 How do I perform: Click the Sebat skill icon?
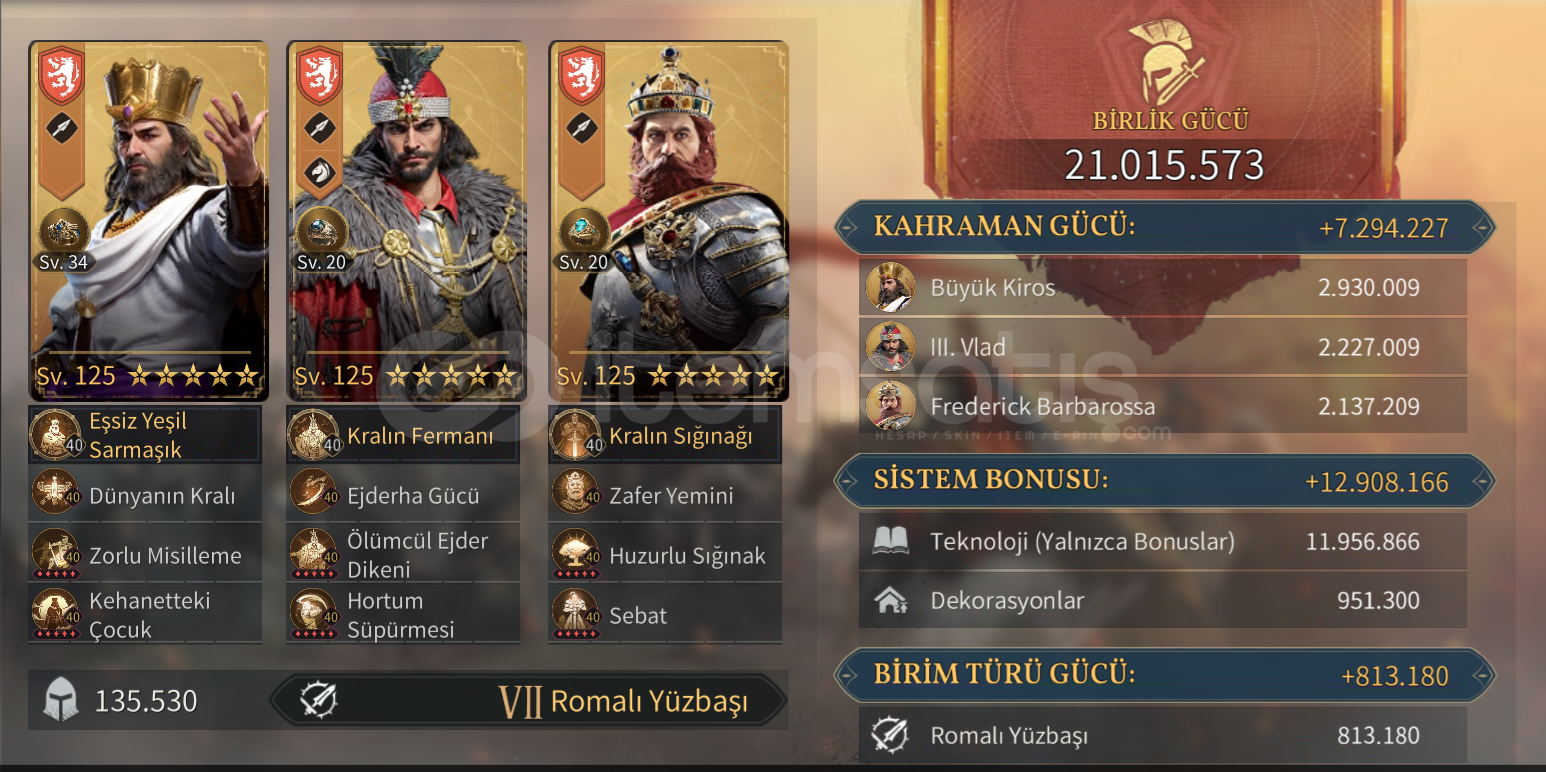point(575,614)
